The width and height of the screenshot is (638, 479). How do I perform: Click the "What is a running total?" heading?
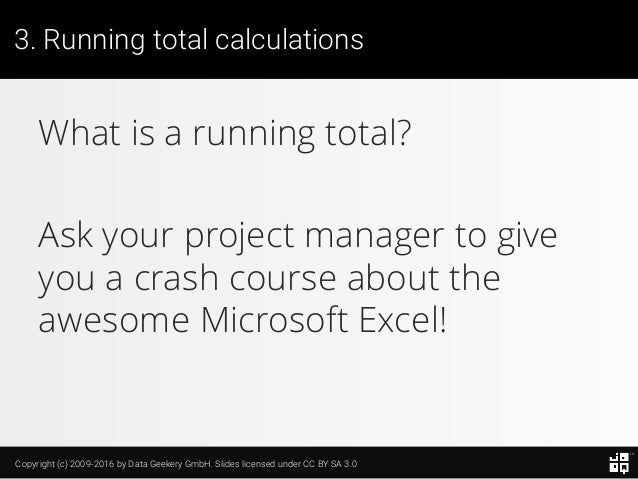click(225, 134)
